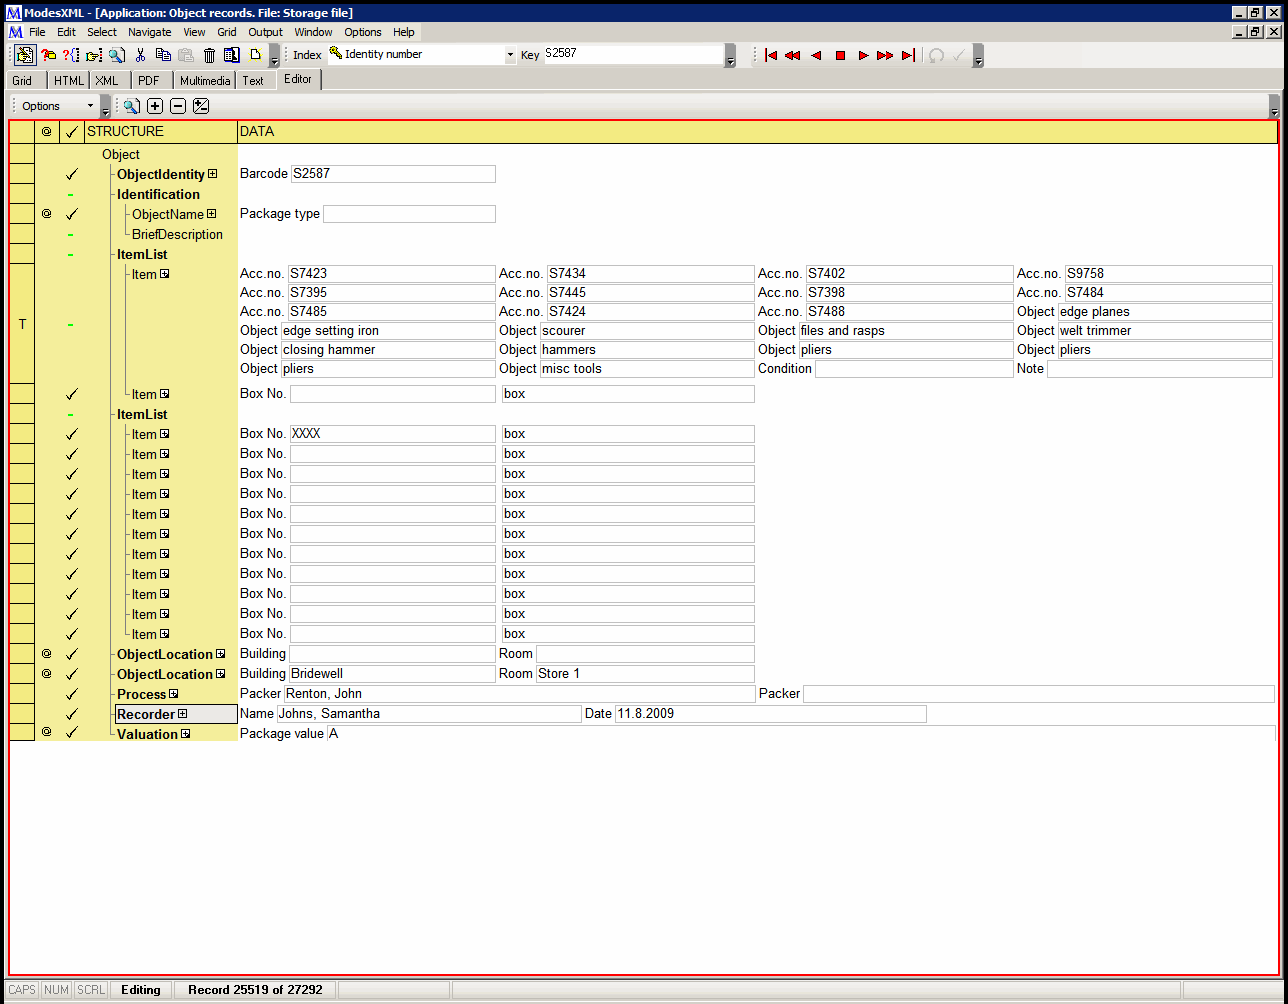
Task: Toggle the checkmark beside the Valuation row
Action: tap(71, 734)
